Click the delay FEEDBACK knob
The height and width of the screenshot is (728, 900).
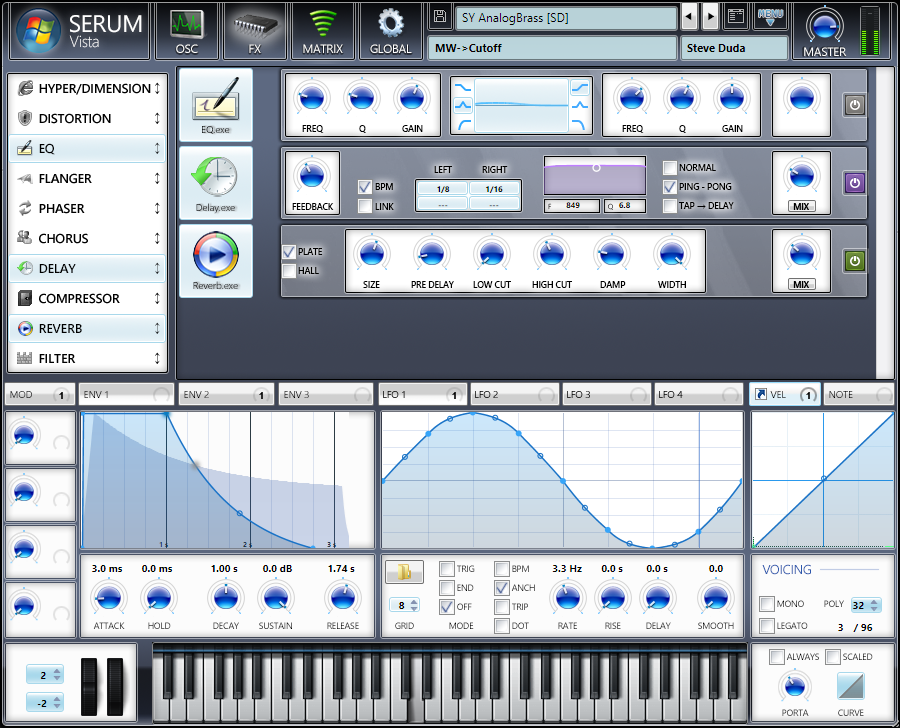coord(312,175)
